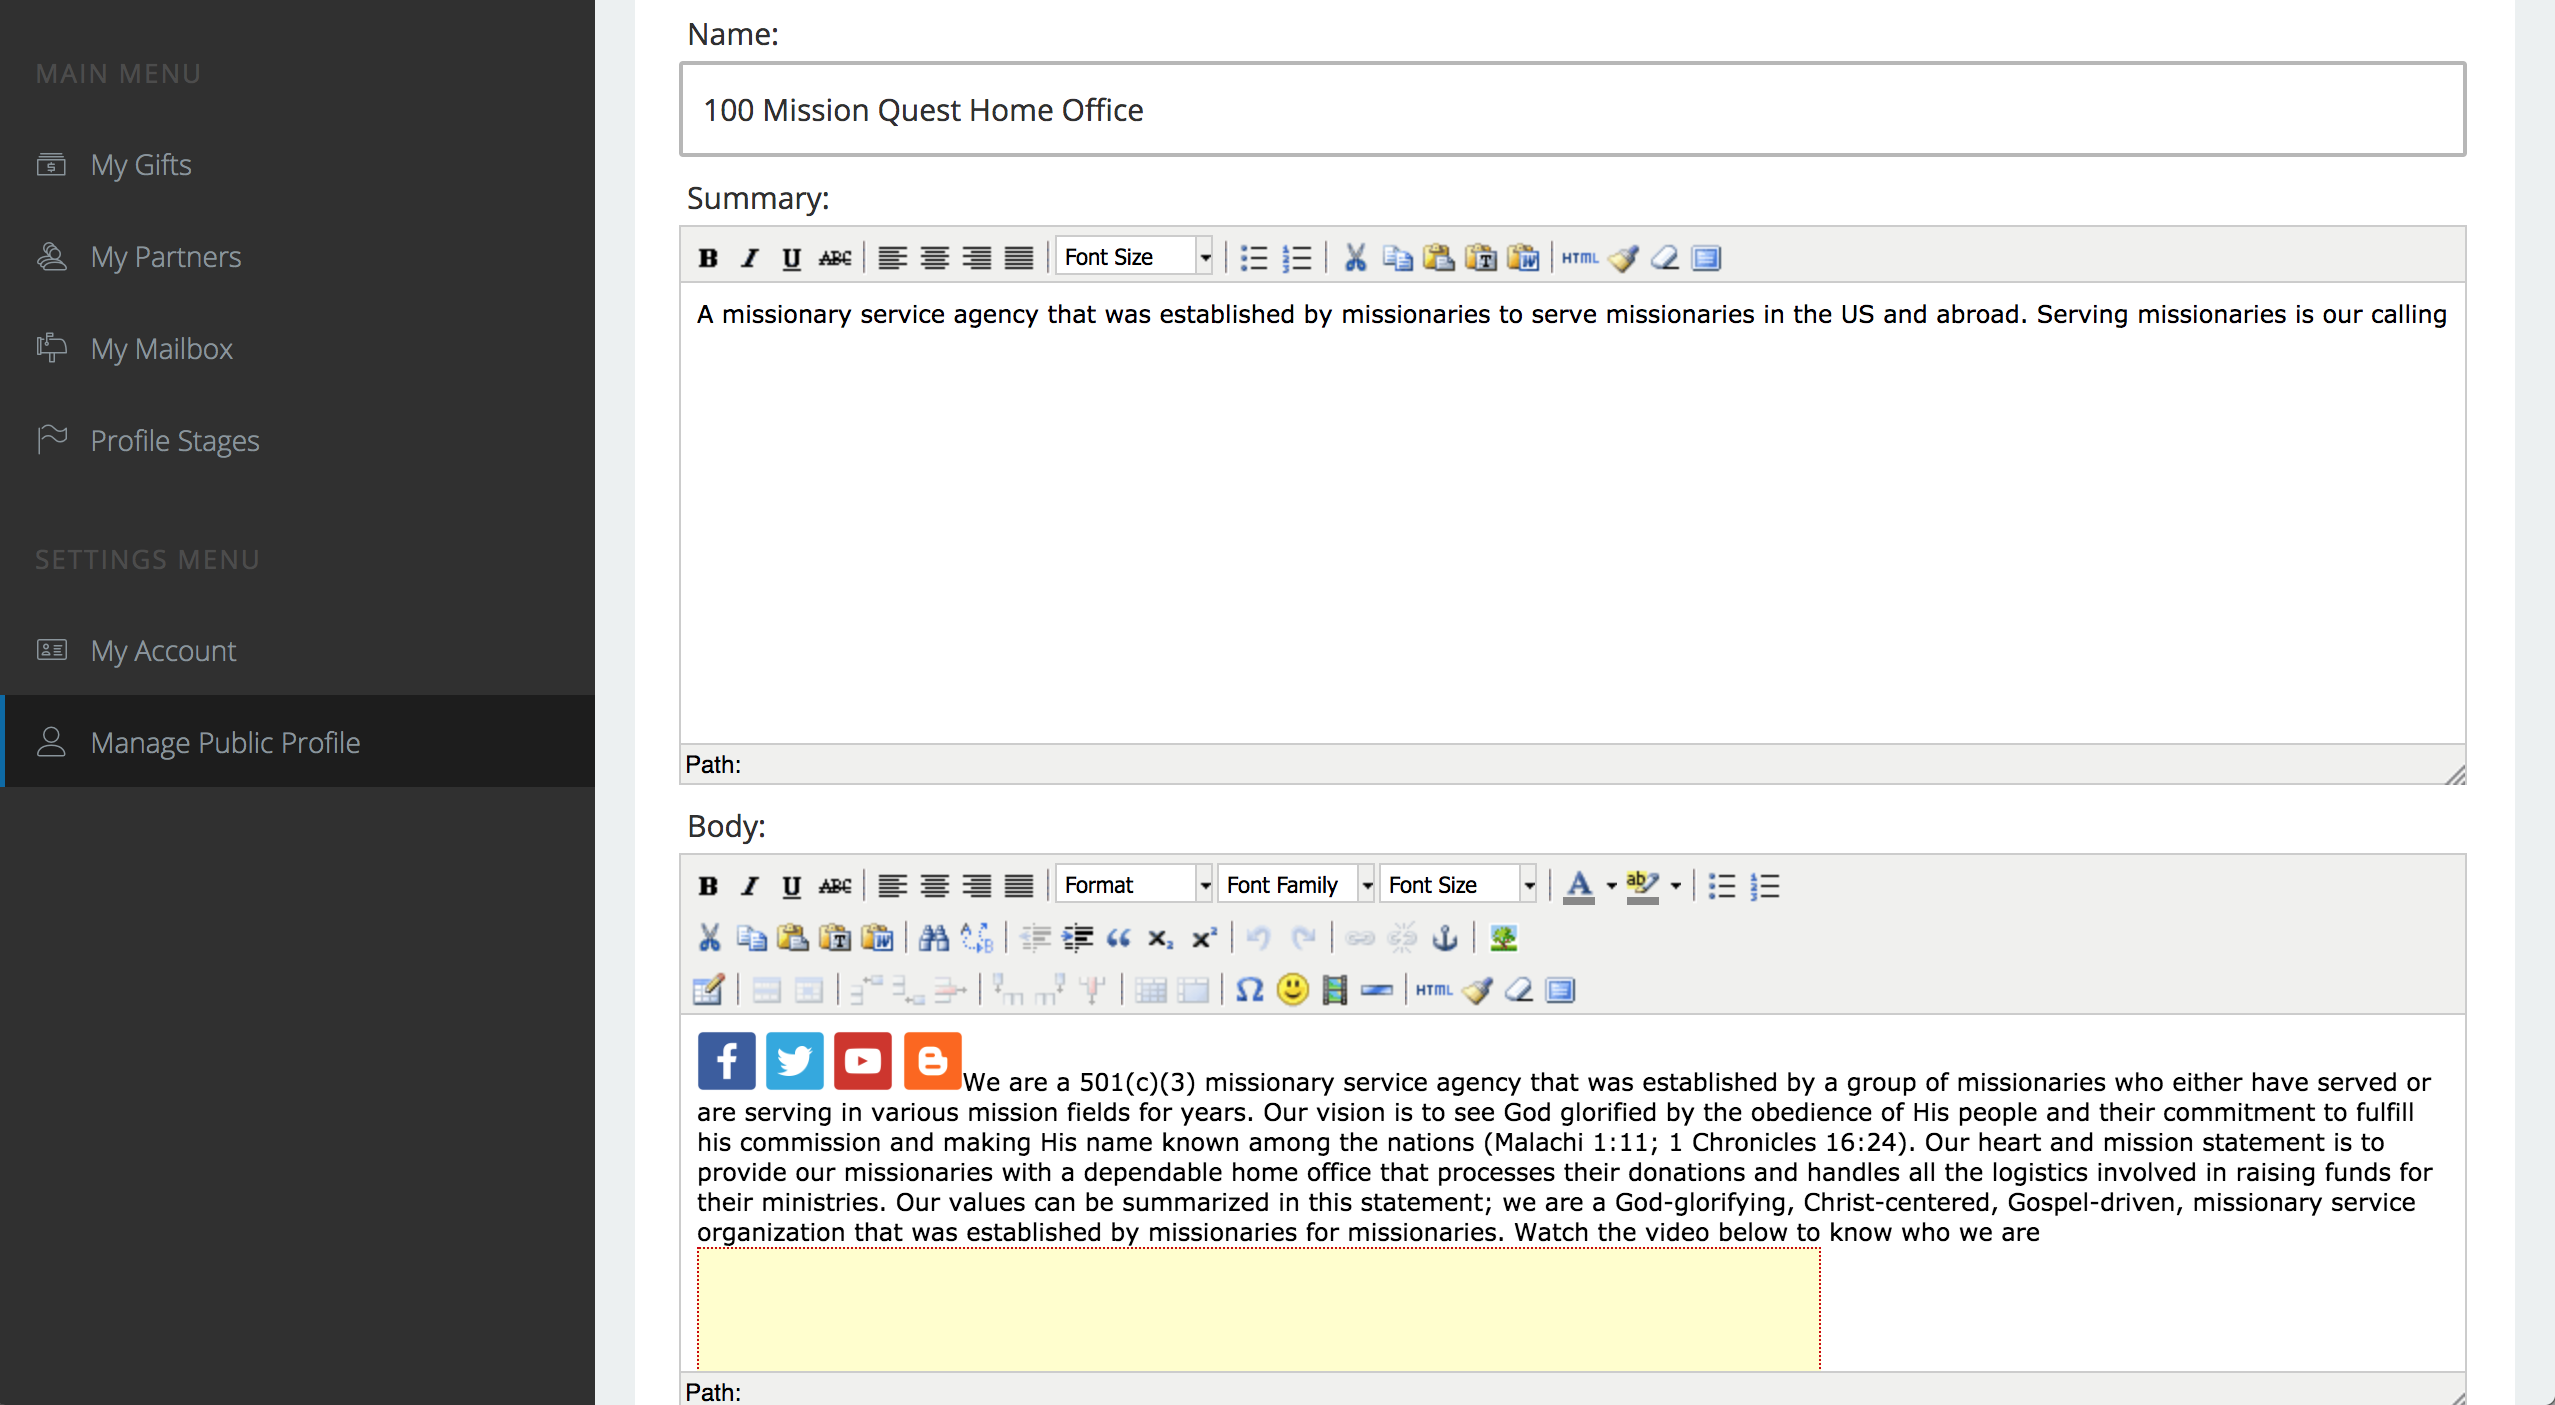Viewport: 2555px width, 1405px height.
Task: Insert special character with omega icon
Action: pyautogui.click(x=1248, y=989)
